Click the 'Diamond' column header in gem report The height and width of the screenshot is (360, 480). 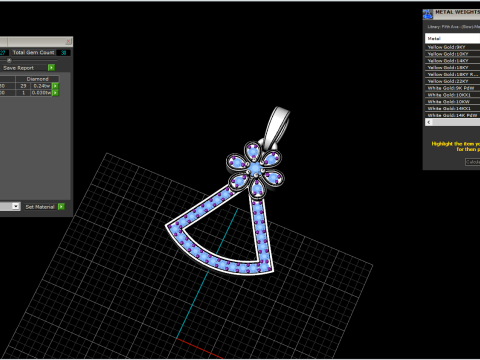37,79
